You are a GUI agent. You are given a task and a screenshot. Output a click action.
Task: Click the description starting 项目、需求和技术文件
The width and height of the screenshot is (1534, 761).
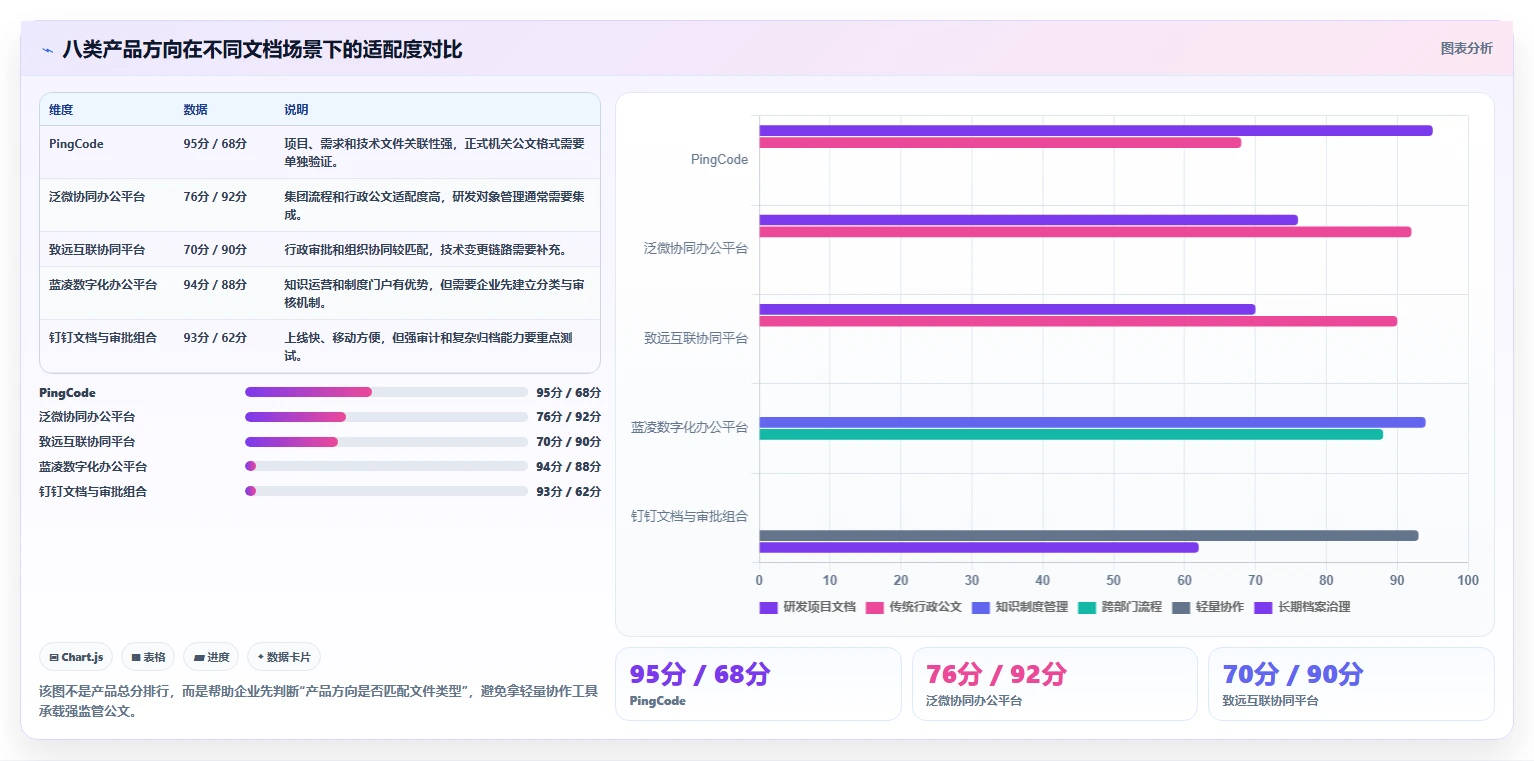(435, 152)
